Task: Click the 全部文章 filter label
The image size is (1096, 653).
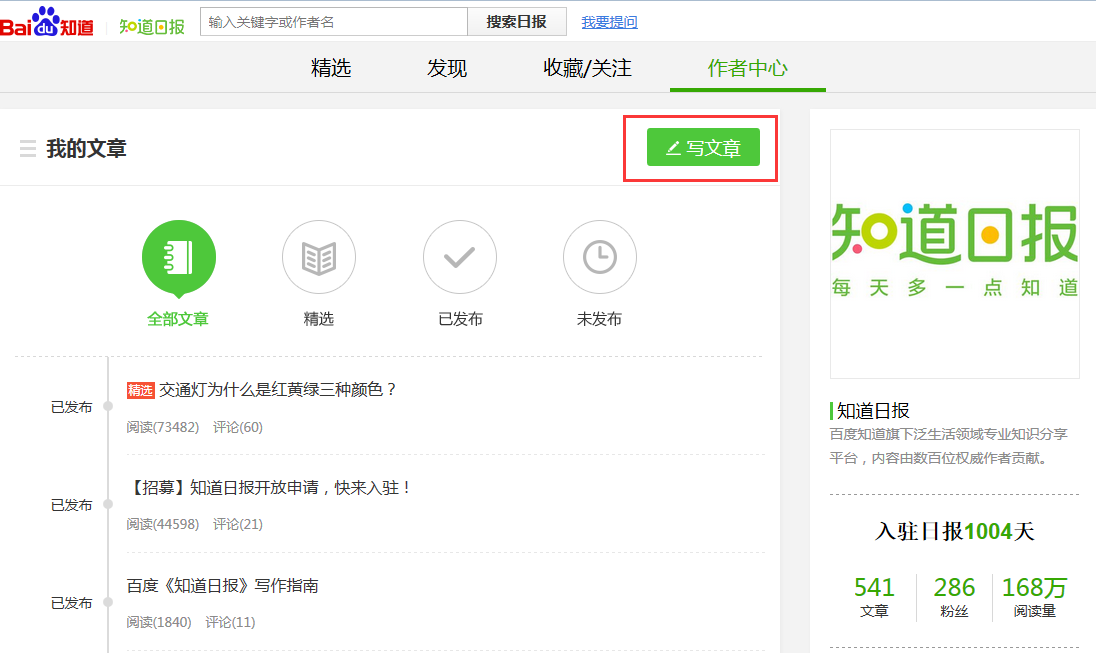Action: click(178, 319)
